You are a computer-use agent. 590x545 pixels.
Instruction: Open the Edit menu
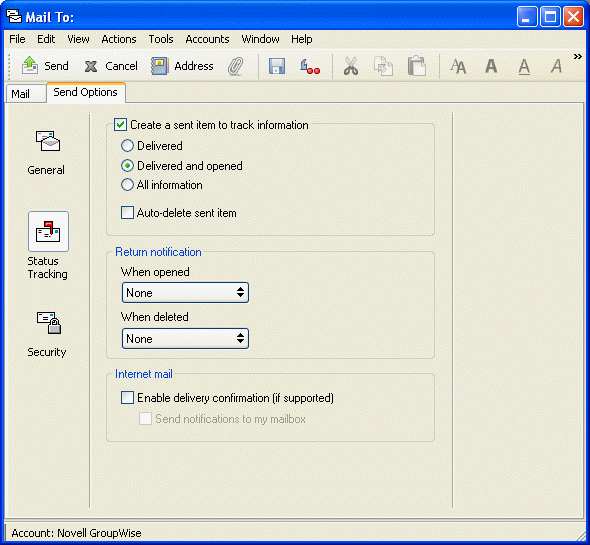click(x=46, y=39)
